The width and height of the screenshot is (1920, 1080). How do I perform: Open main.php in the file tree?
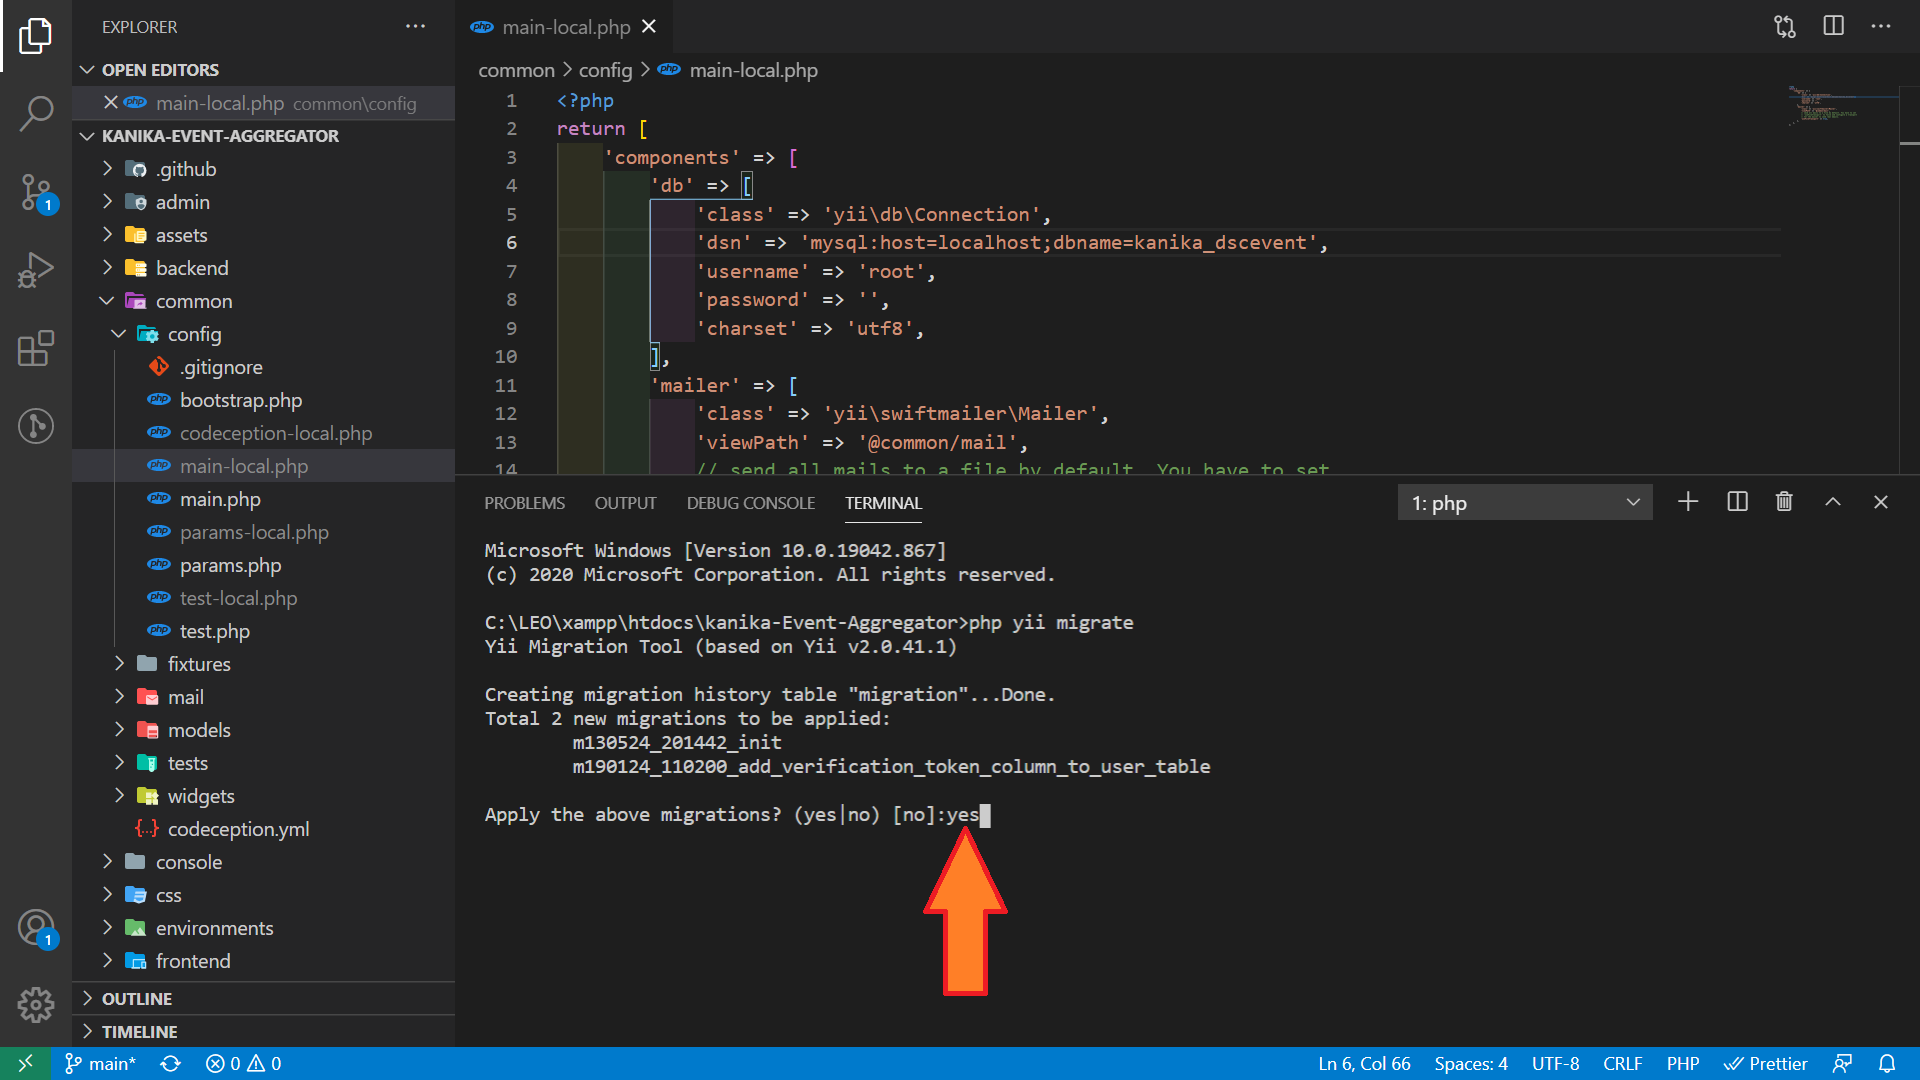click(265, 499)
